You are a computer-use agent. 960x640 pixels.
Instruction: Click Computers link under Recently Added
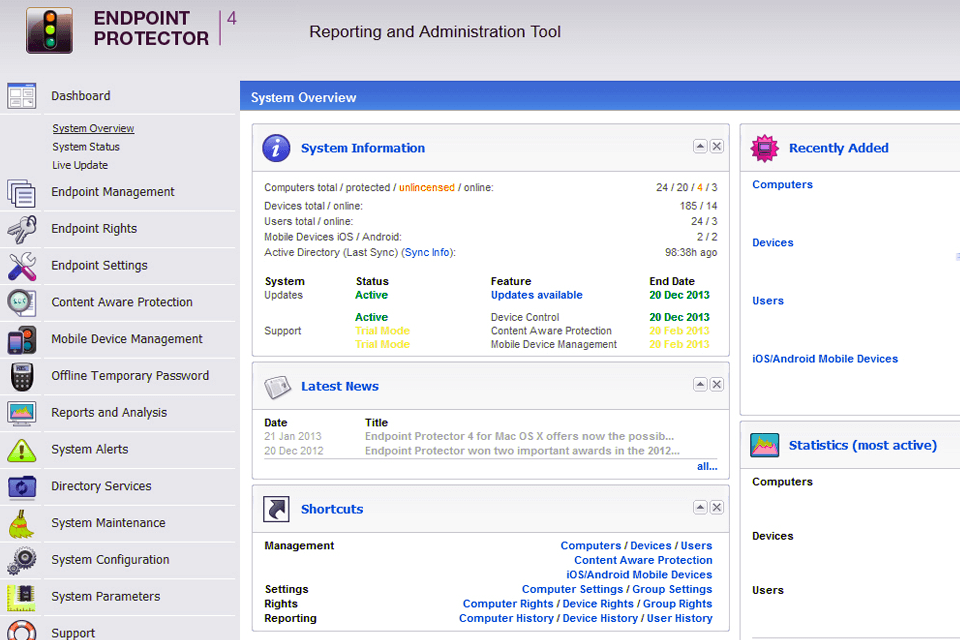pyautogui.click(x=782, y=184)
